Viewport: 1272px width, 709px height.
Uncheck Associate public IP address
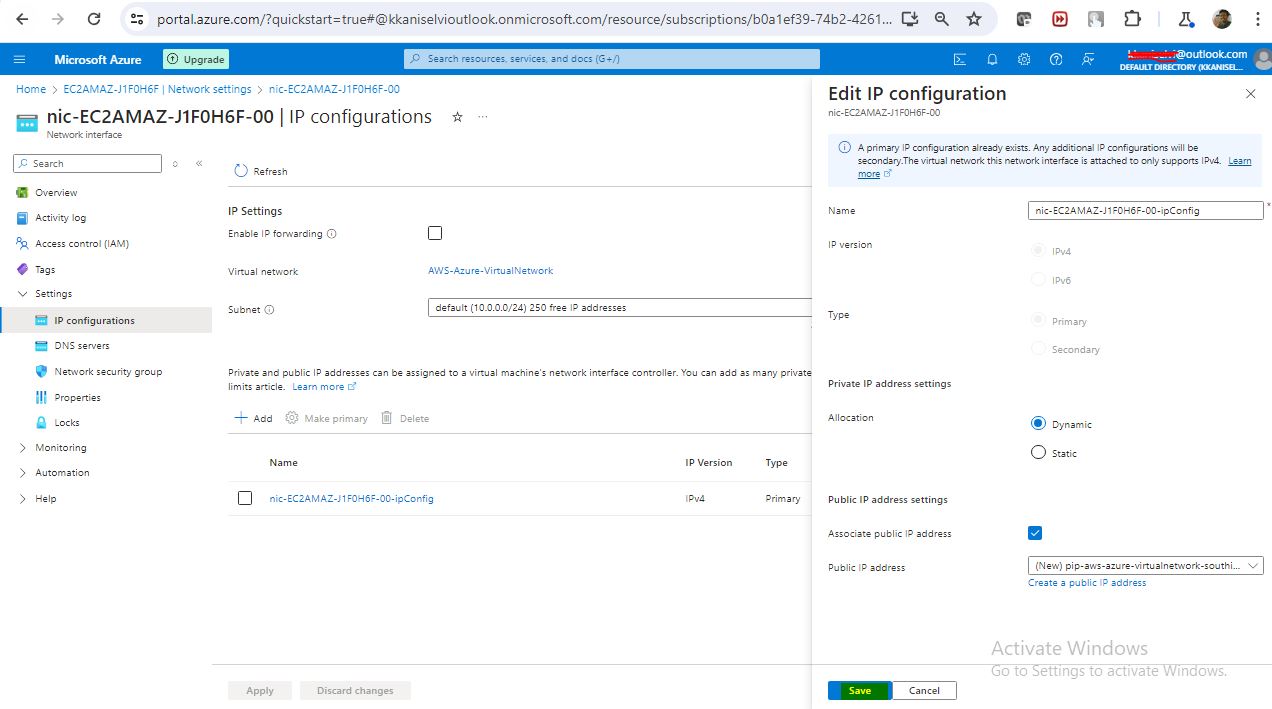pyautogui.click(x=1035, y=533)
